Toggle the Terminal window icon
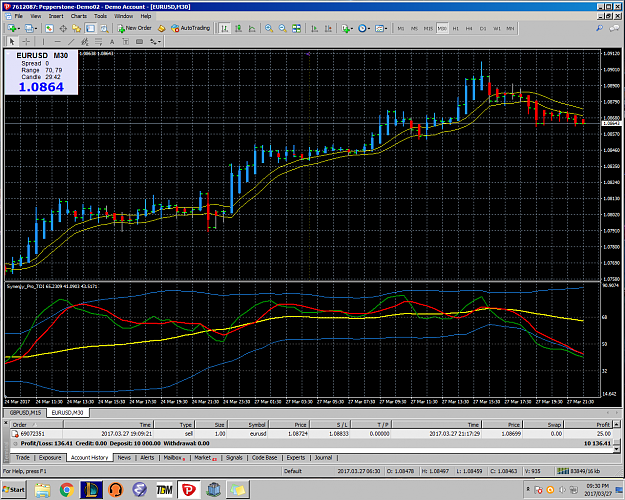 pyautogui.click(x=90, y=28)
